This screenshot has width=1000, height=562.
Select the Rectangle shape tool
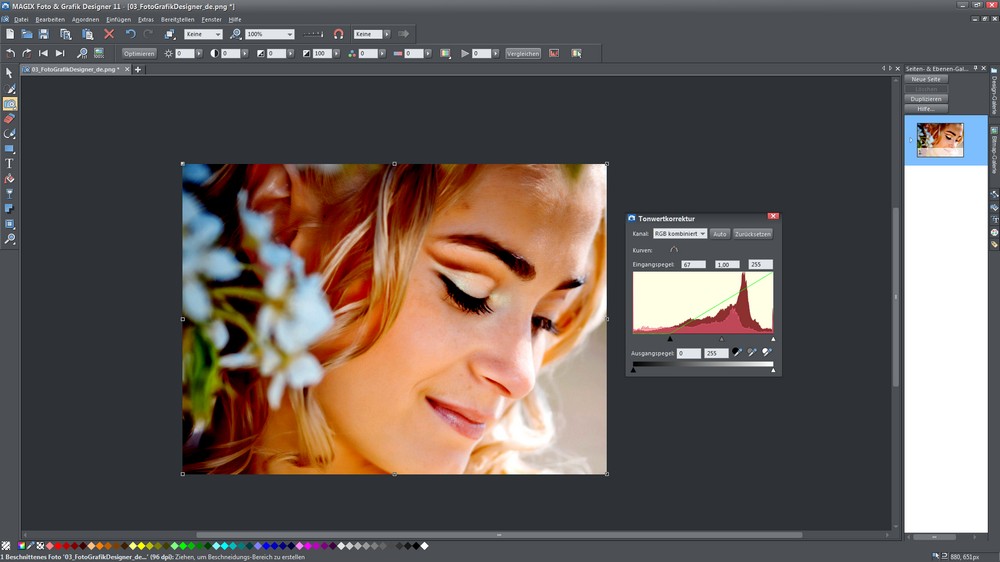(x=9, y=149)
